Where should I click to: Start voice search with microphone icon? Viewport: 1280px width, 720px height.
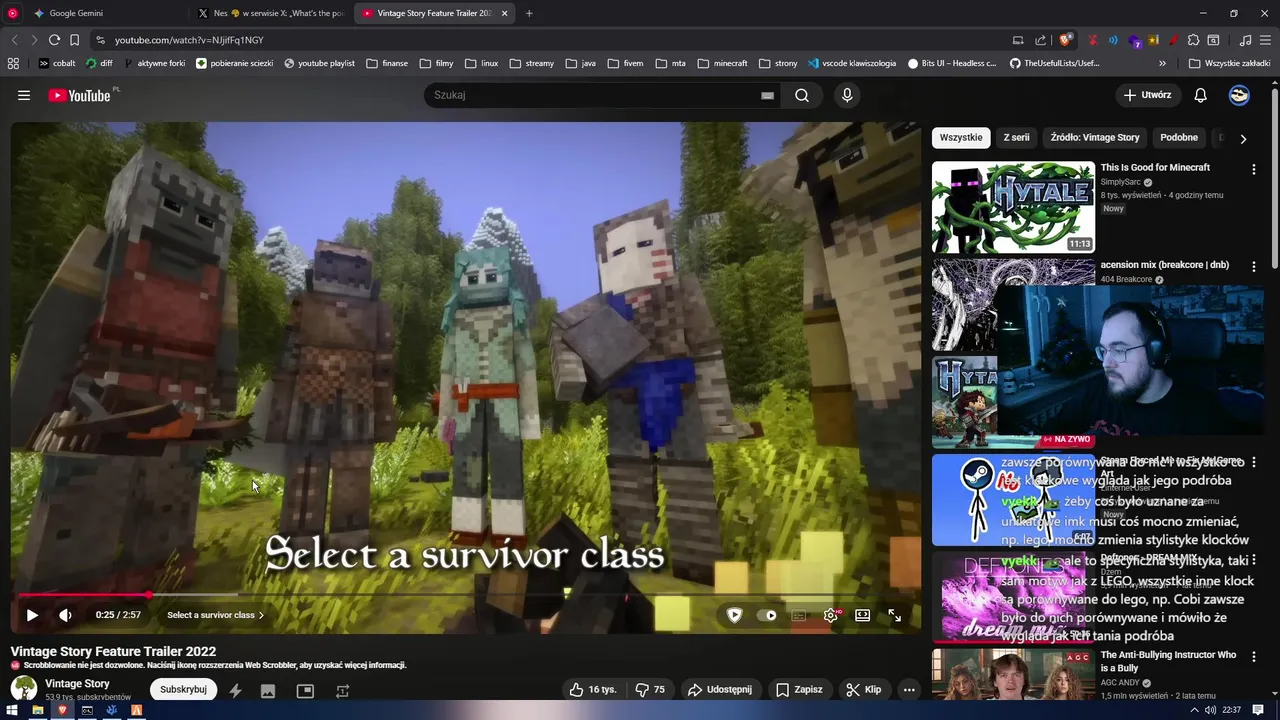coord(847,95)
